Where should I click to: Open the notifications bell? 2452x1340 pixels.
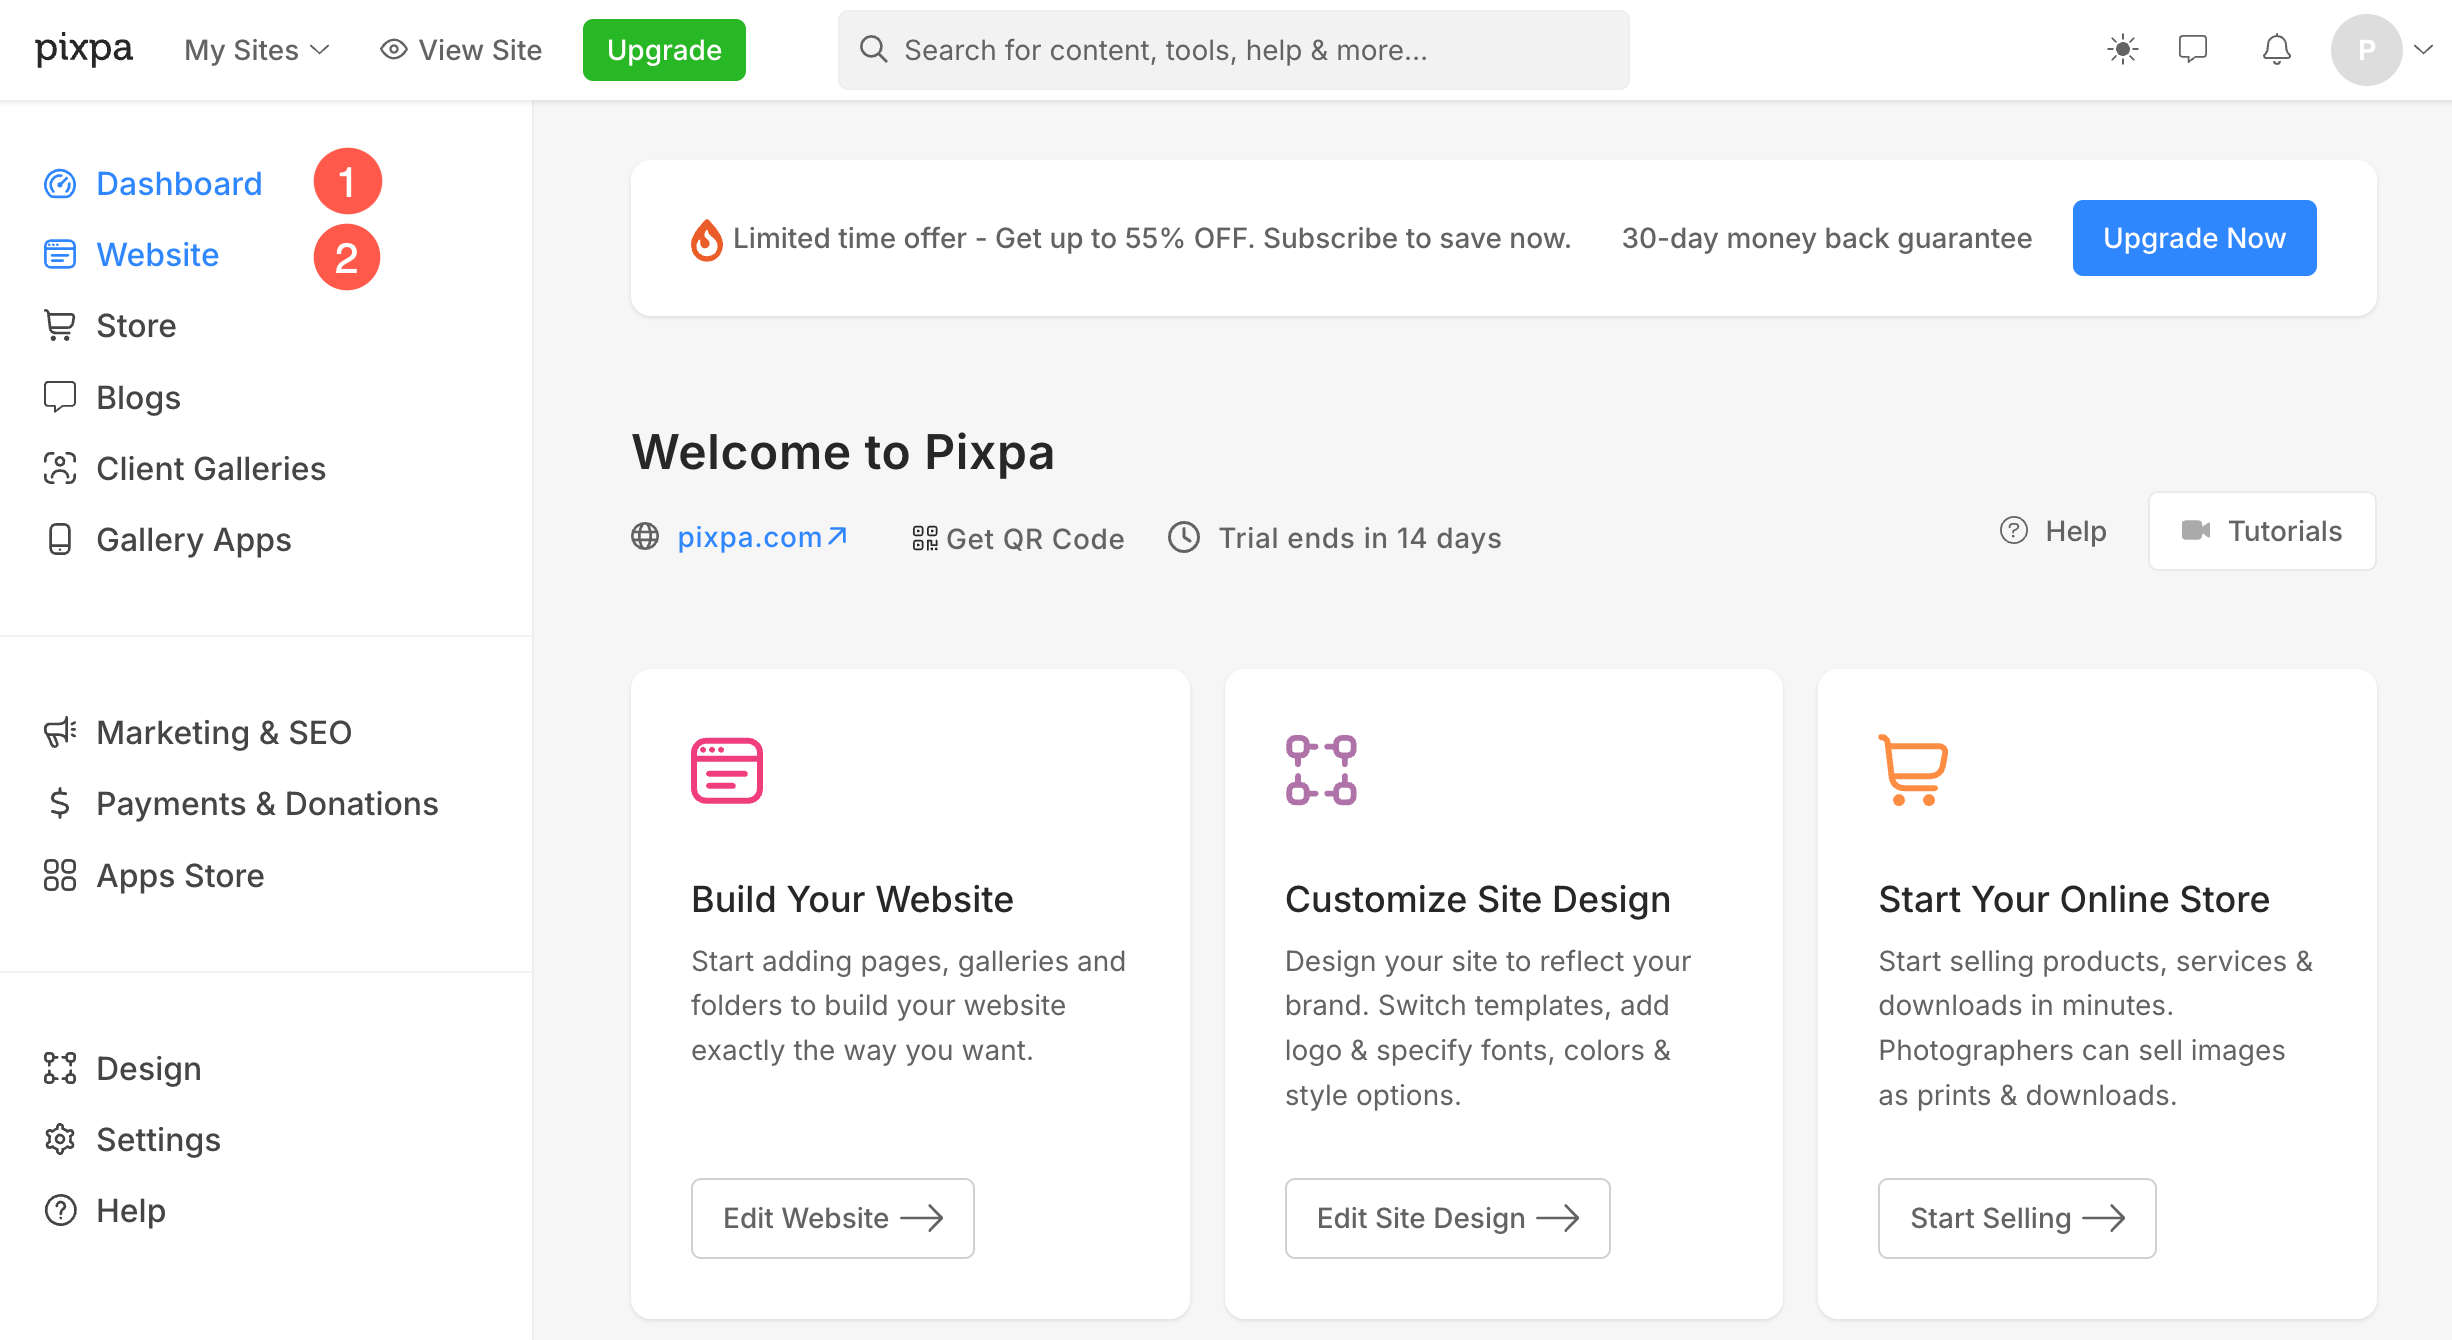[x=2277, y=49]
